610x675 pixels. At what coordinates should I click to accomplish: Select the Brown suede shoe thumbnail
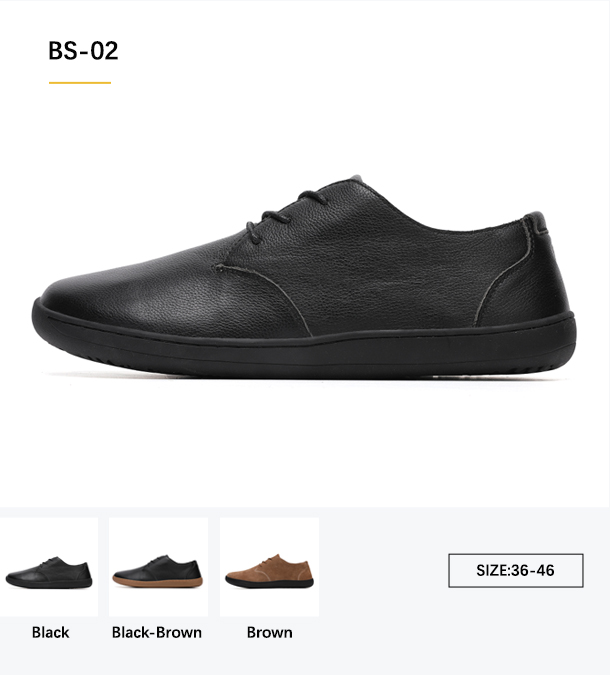[x=269, y=567]
